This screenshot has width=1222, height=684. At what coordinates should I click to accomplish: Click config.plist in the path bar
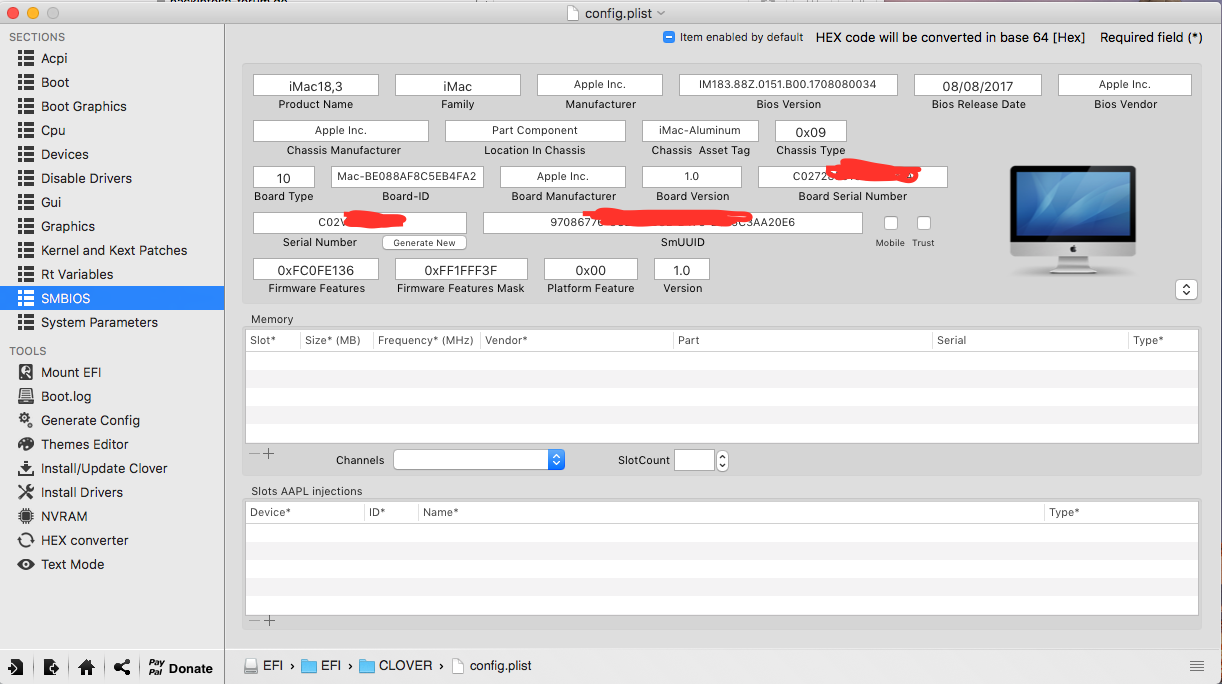[x=491, y=665]
